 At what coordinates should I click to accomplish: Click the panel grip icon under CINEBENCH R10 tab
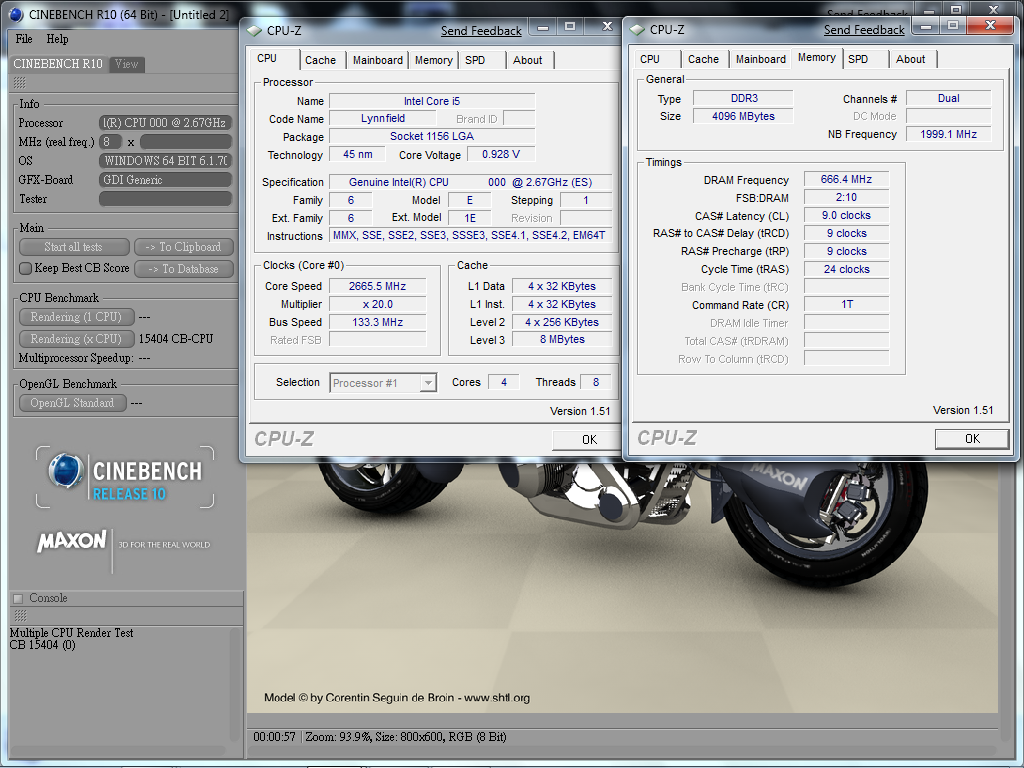point(20,82)
